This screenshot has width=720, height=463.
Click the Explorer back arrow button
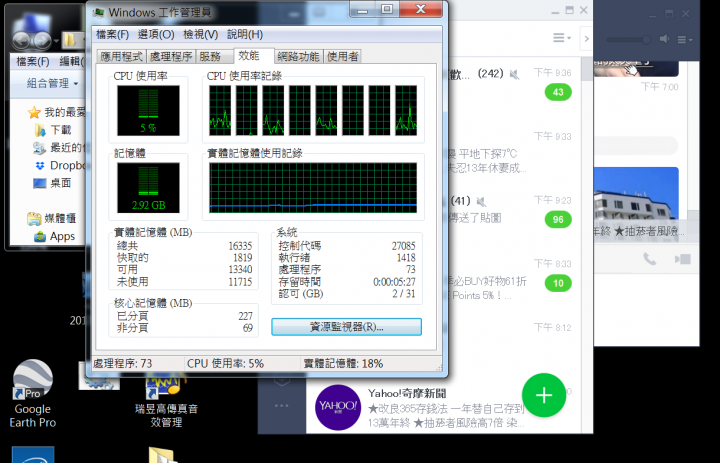(x=22, y=41)
